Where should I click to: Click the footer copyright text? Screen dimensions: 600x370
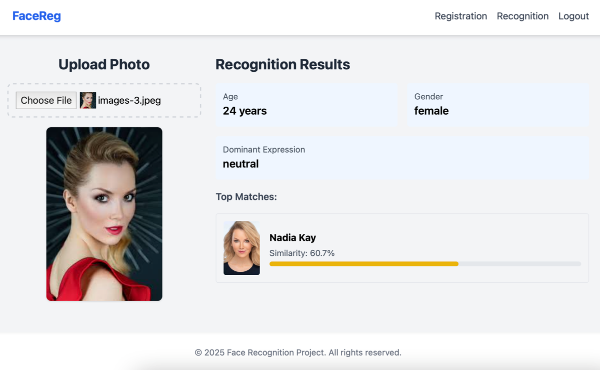298,352
